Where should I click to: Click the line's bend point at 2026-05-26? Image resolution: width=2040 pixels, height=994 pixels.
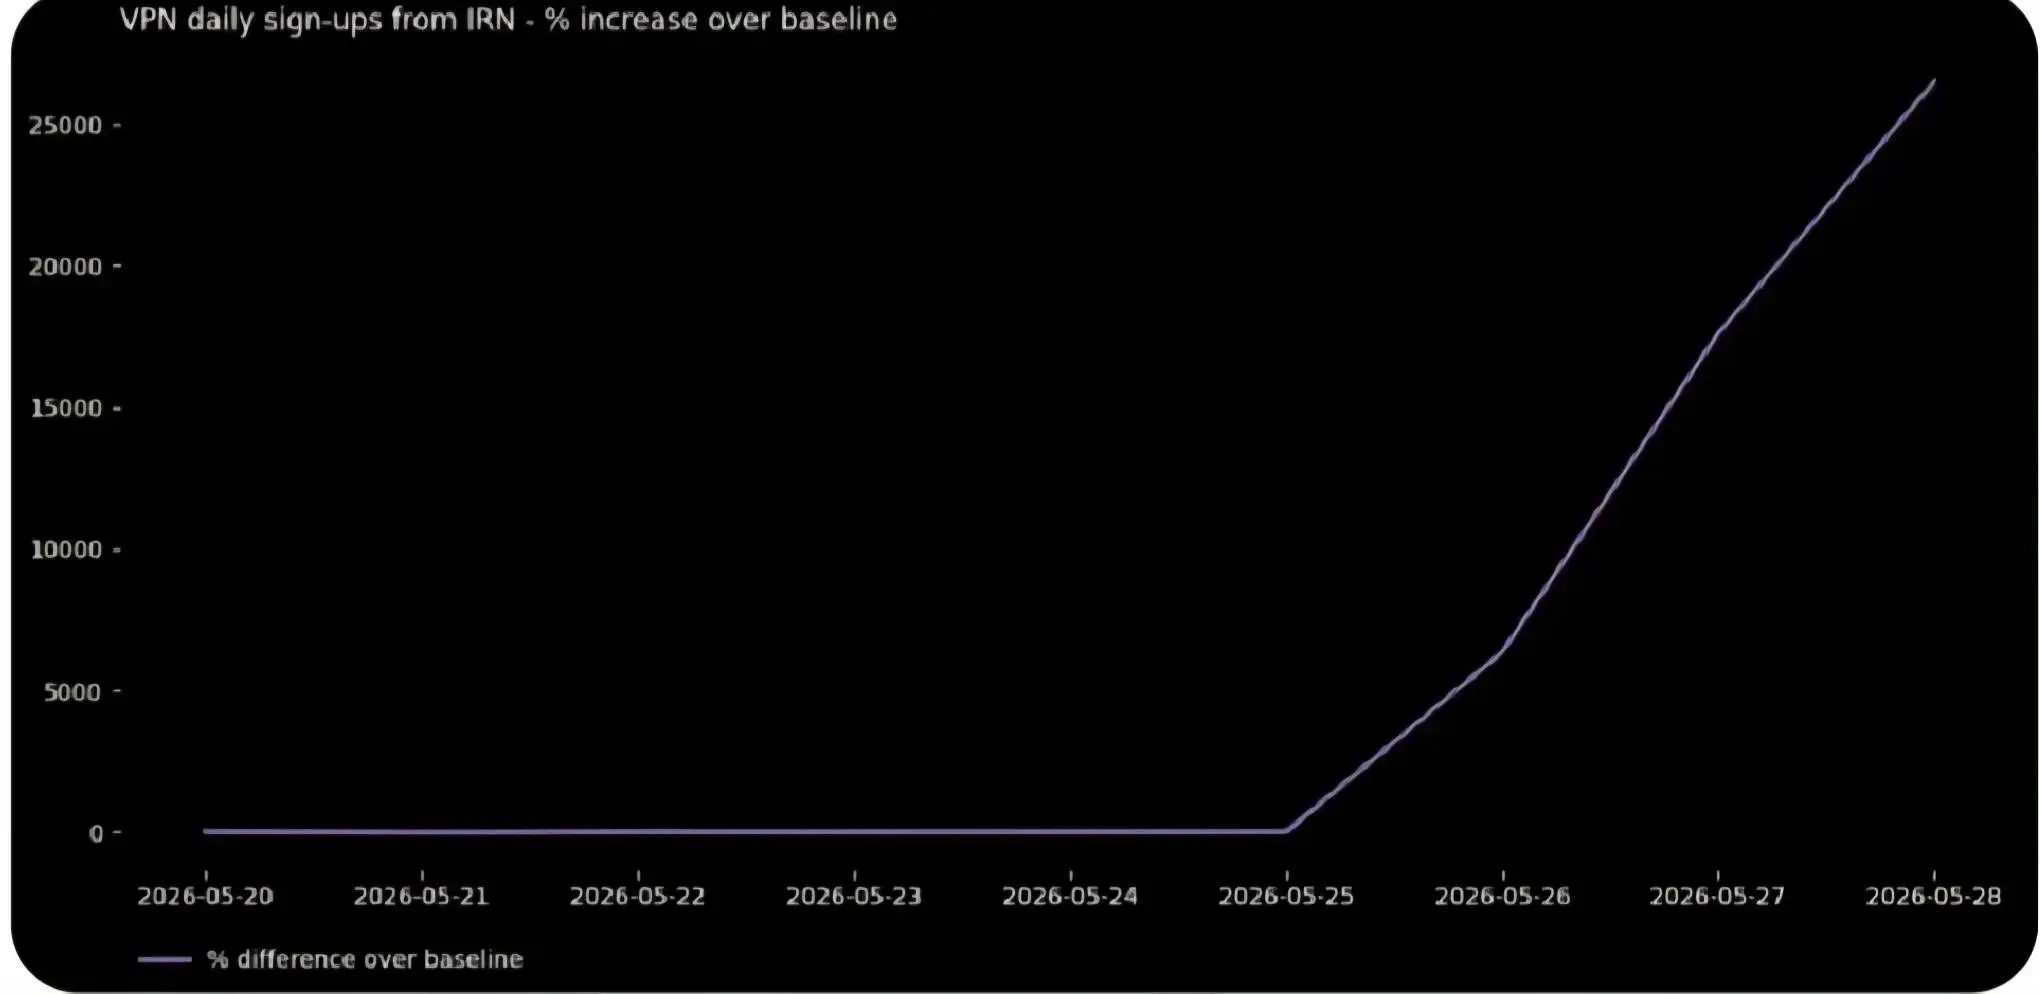pos(1502,650)
